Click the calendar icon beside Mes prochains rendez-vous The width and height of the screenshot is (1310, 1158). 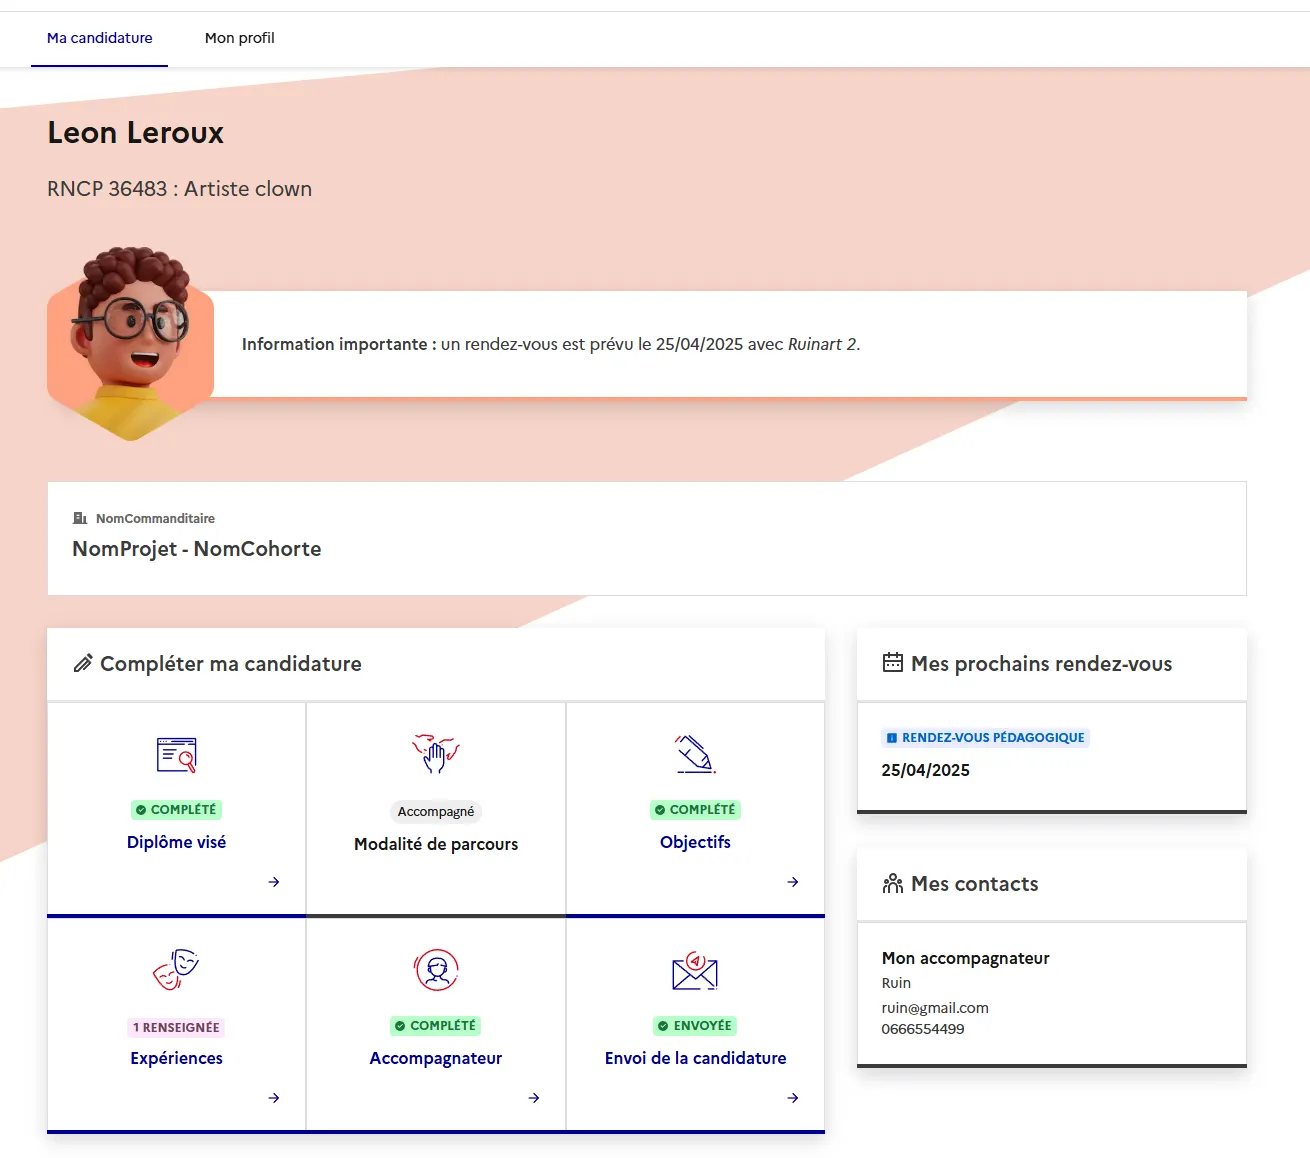coord(892,661)
